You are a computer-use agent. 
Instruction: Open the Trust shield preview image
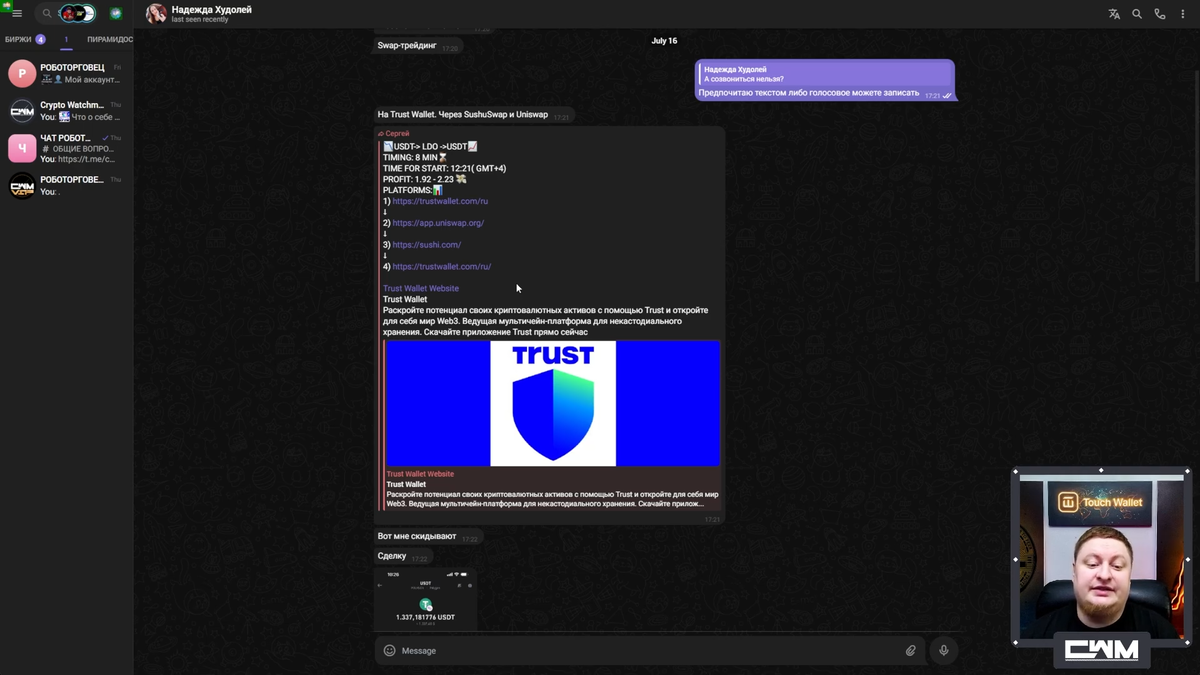(552, 403)
